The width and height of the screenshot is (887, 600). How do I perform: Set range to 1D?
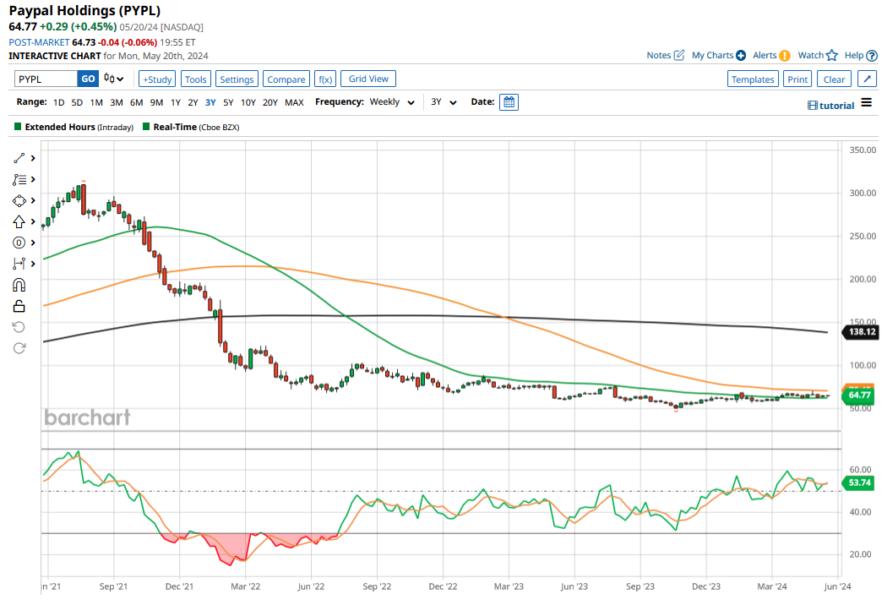[58, 102]
